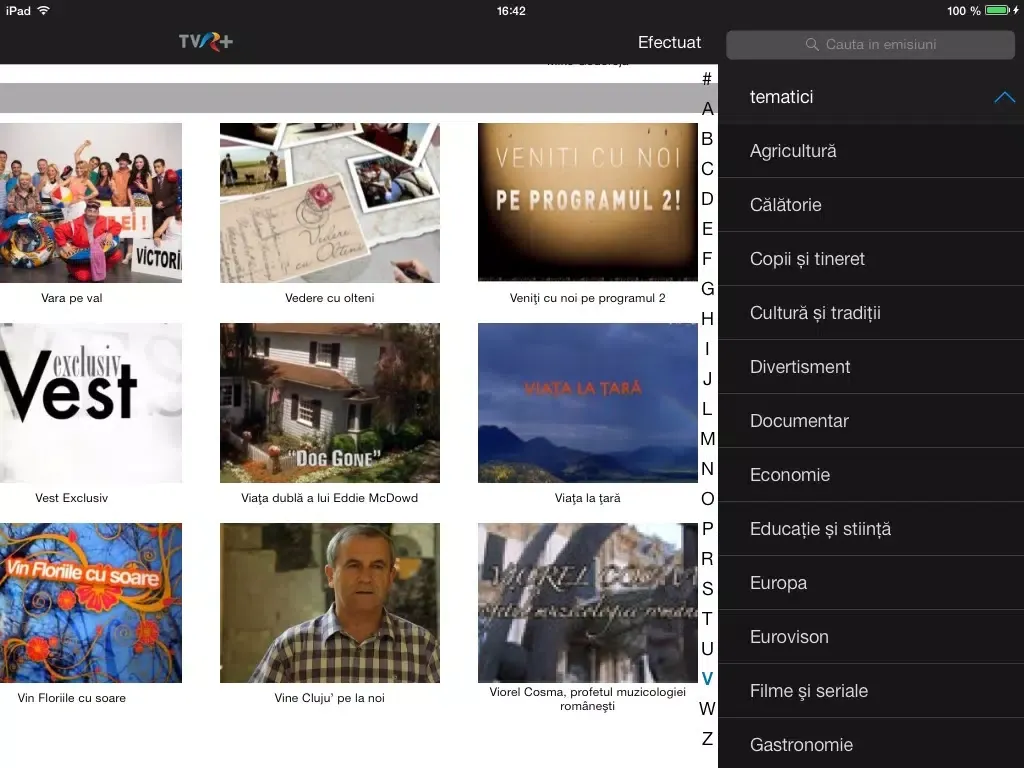
Task: Jump to letter C in index
Action: coord(707,169)
